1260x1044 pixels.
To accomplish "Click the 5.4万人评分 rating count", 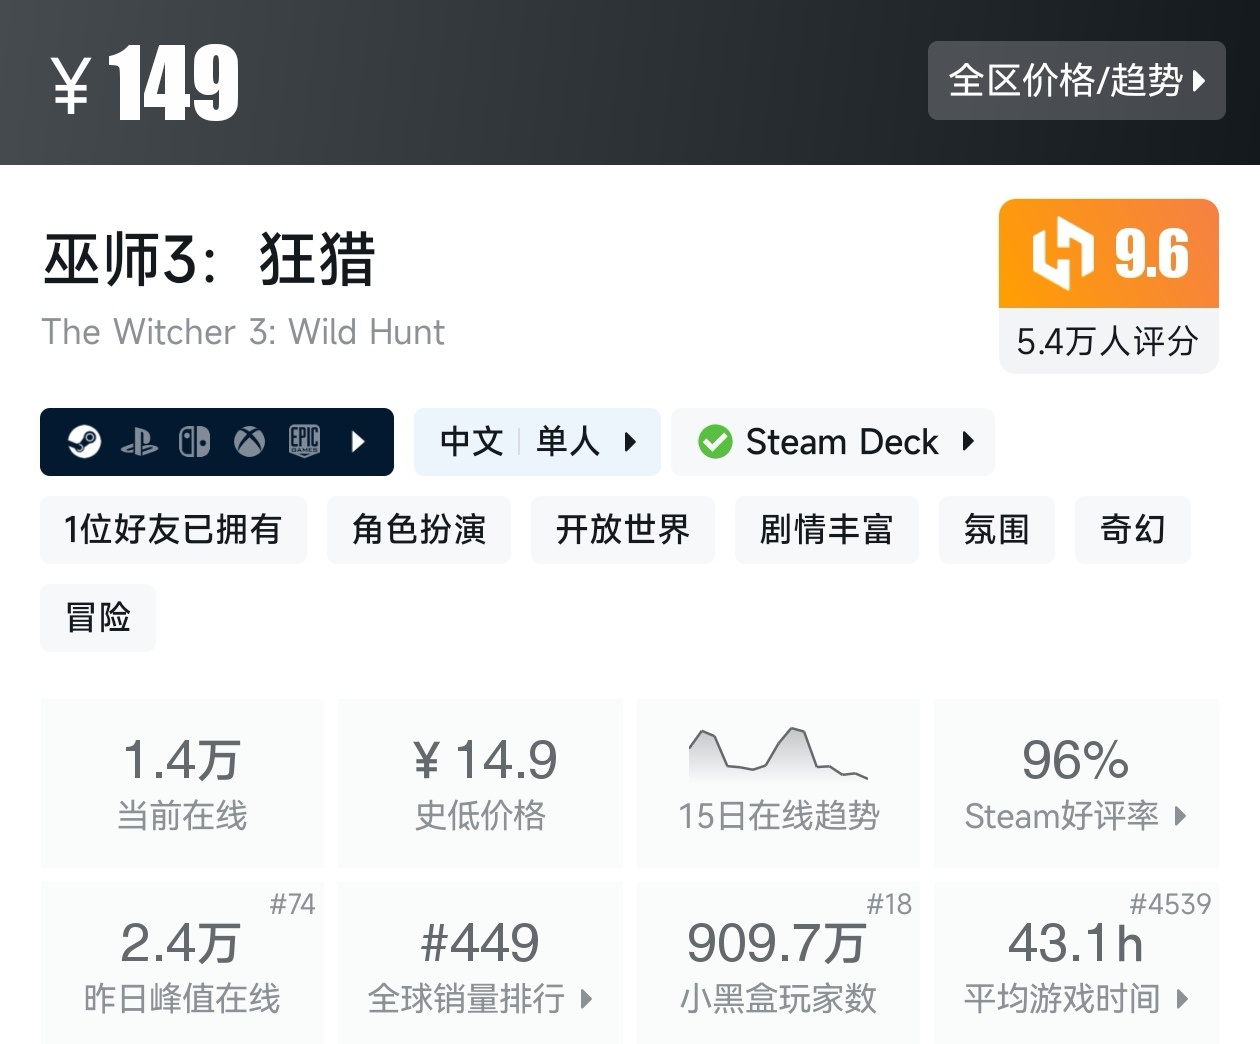I will click(x=1108, y=342).
